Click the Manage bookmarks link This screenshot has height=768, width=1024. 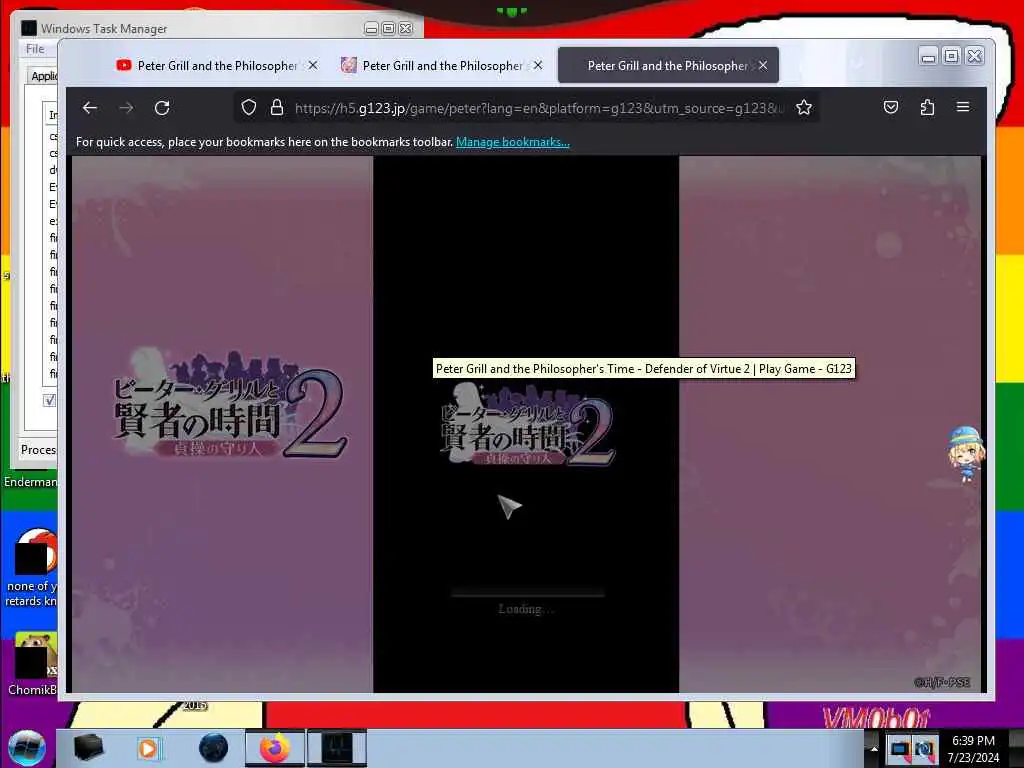coord(513,142)
